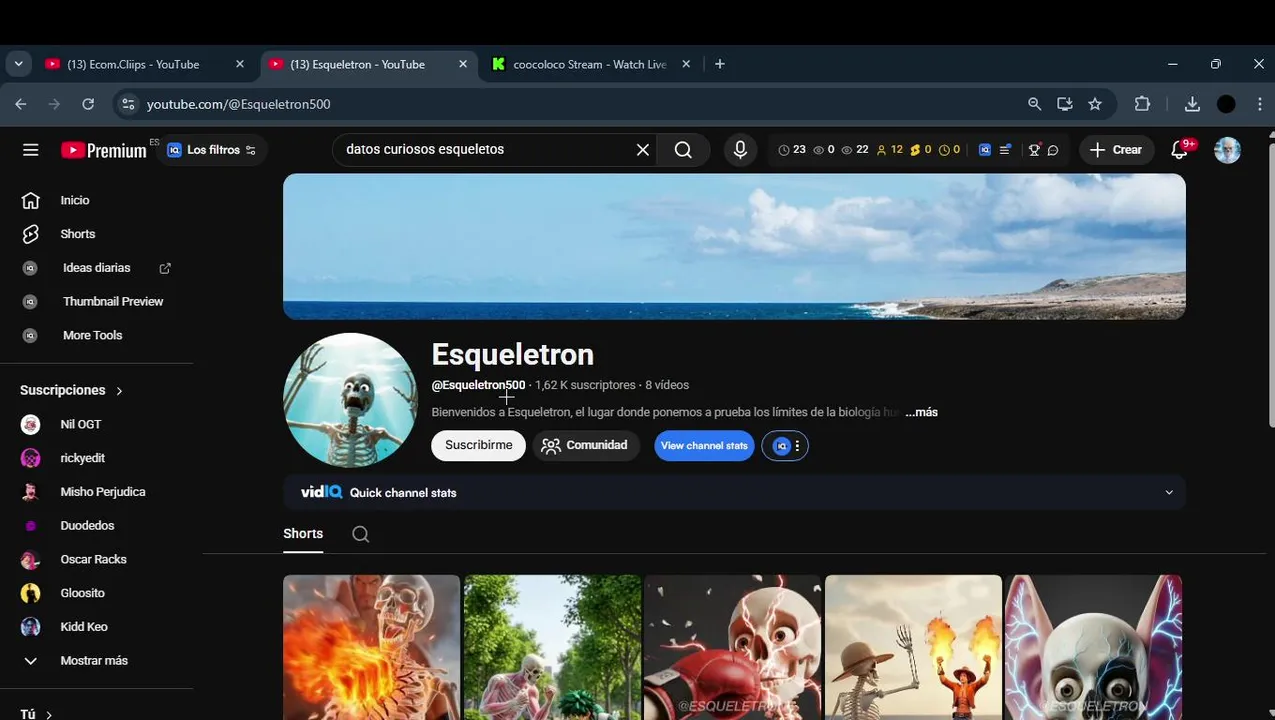This screenshot has height=720, width=1275.
Task: Open the browser extensions puzzle icon
Action: coord(1142,104)
